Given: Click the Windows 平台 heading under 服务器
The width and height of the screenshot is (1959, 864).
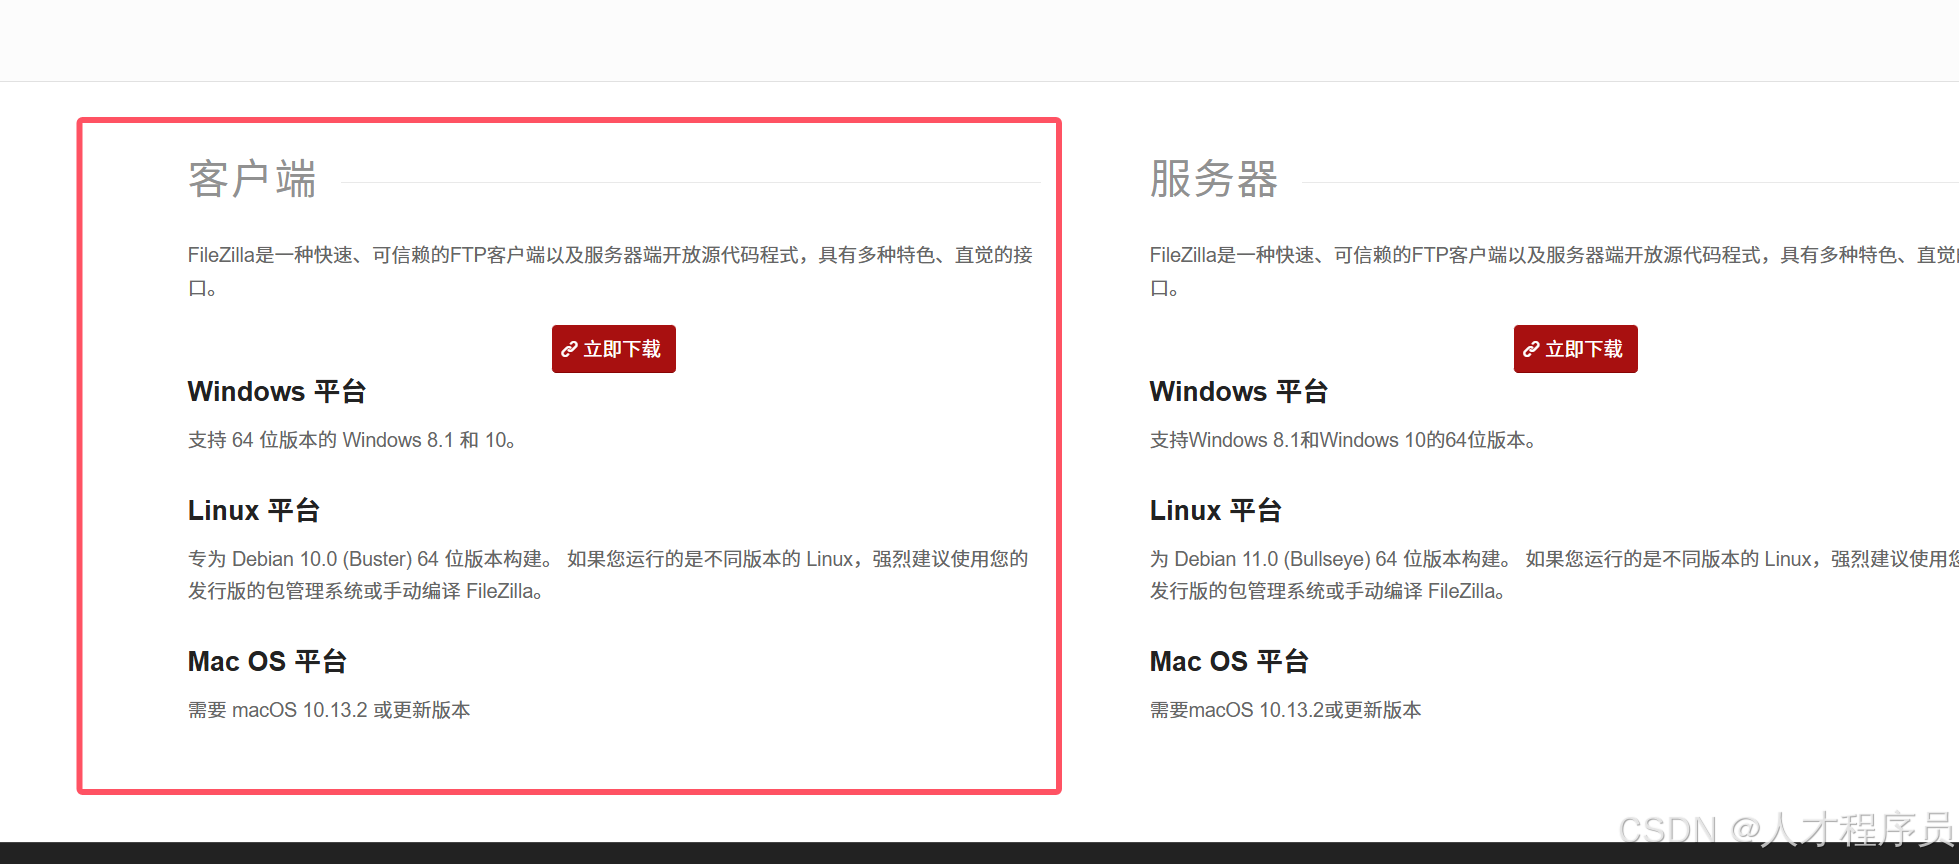Looking at the screenshot, I should [x=1239, y=391].
